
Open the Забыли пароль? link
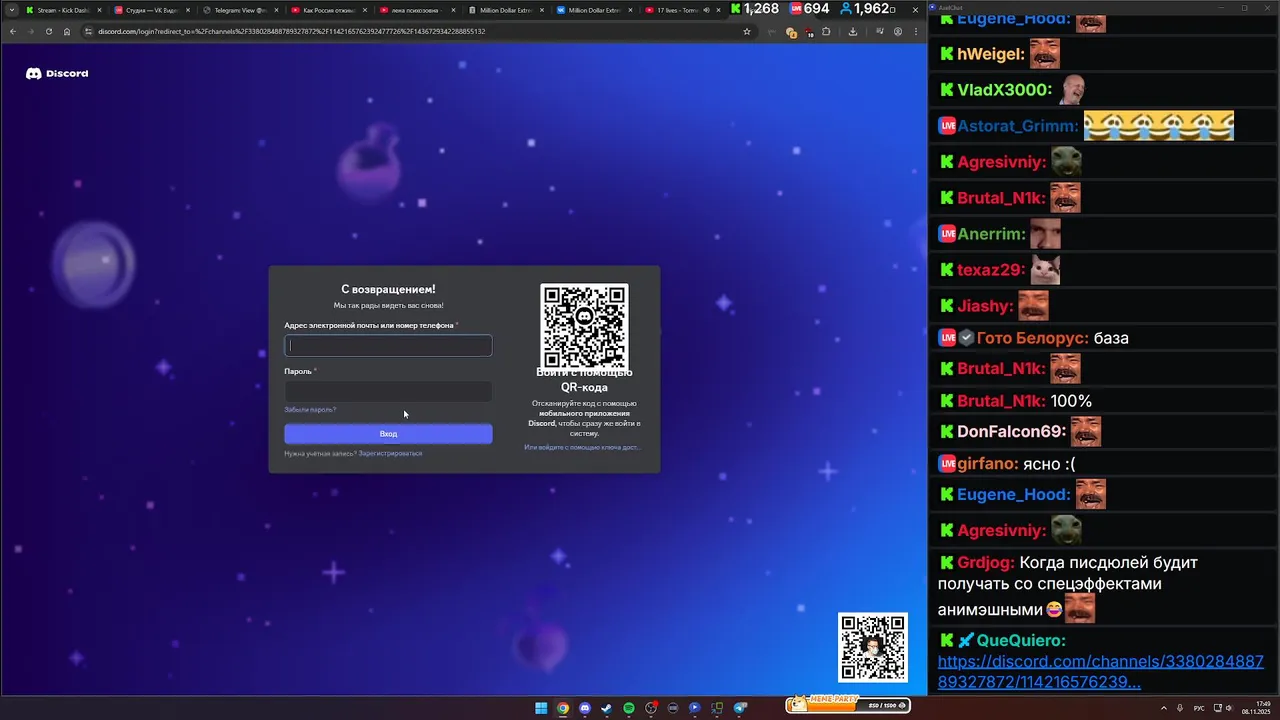pyautogui.click(x=310, y=410)
